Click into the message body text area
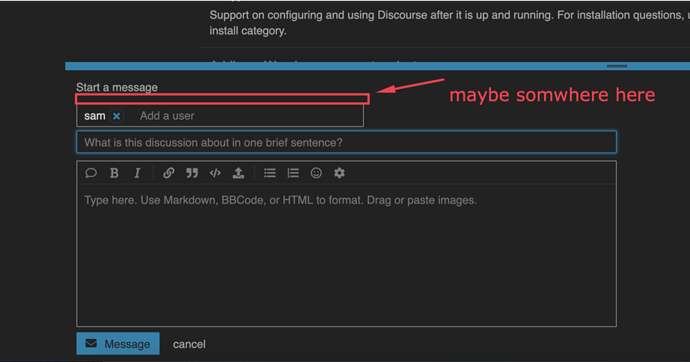 [346, 255]
